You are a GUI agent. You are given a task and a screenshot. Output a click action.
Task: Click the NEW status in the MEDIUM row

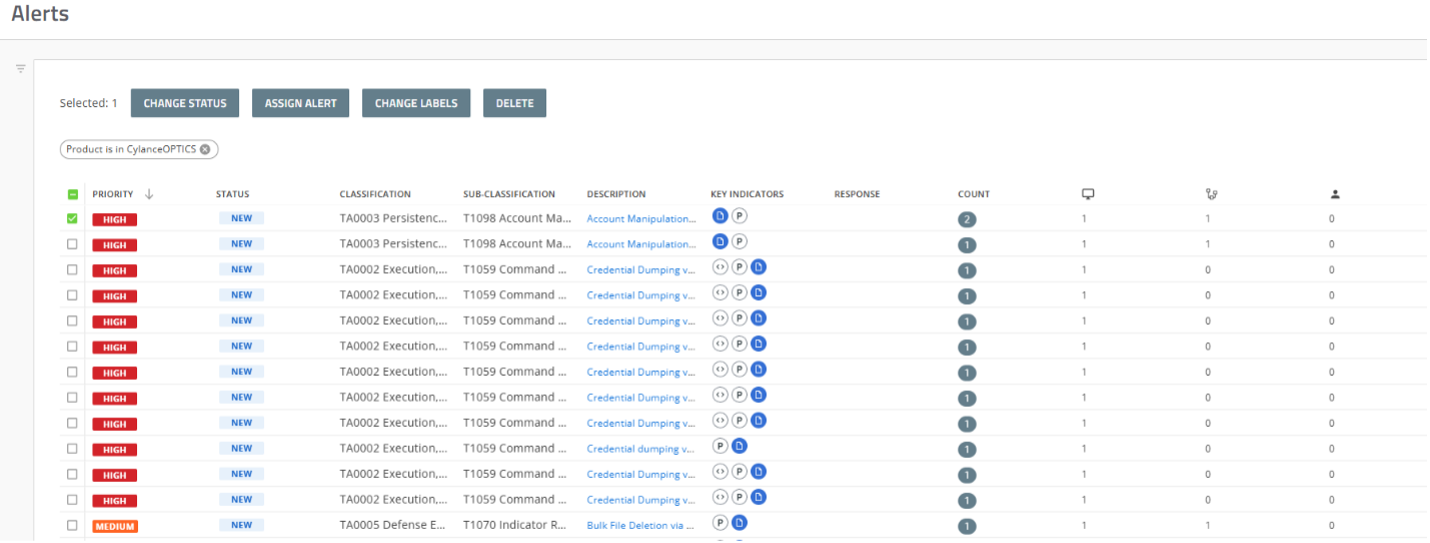tap(242, 525)
